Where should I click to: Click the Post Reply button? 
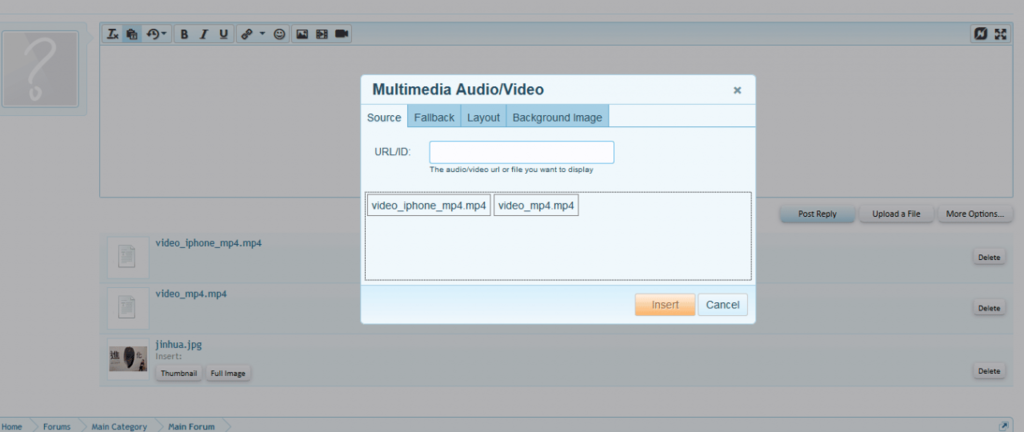(x=817, y=214)
